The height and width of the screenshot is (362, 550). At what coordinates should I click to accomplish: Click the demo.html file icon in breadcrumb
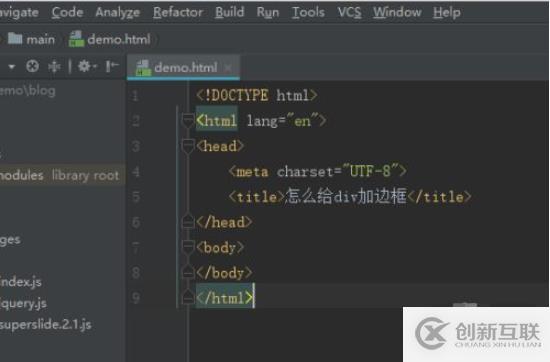pos(76,39)
